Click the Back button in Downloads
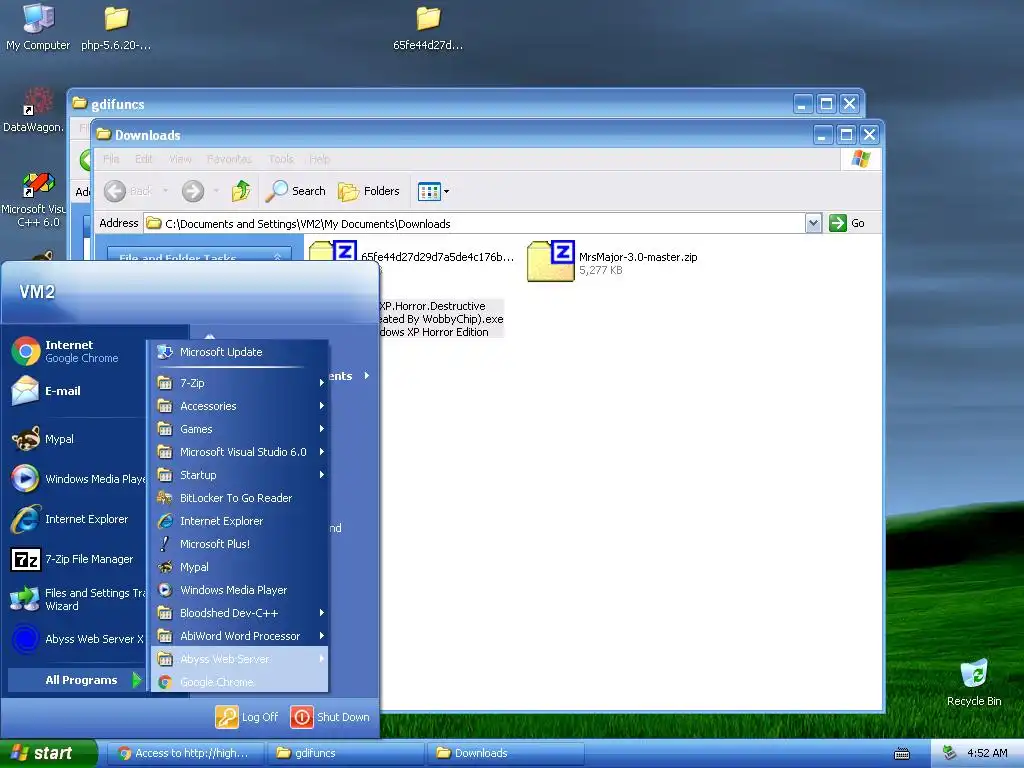This screenshot has width=1024, height=768. pyautogui.click(x=128, y=191)
